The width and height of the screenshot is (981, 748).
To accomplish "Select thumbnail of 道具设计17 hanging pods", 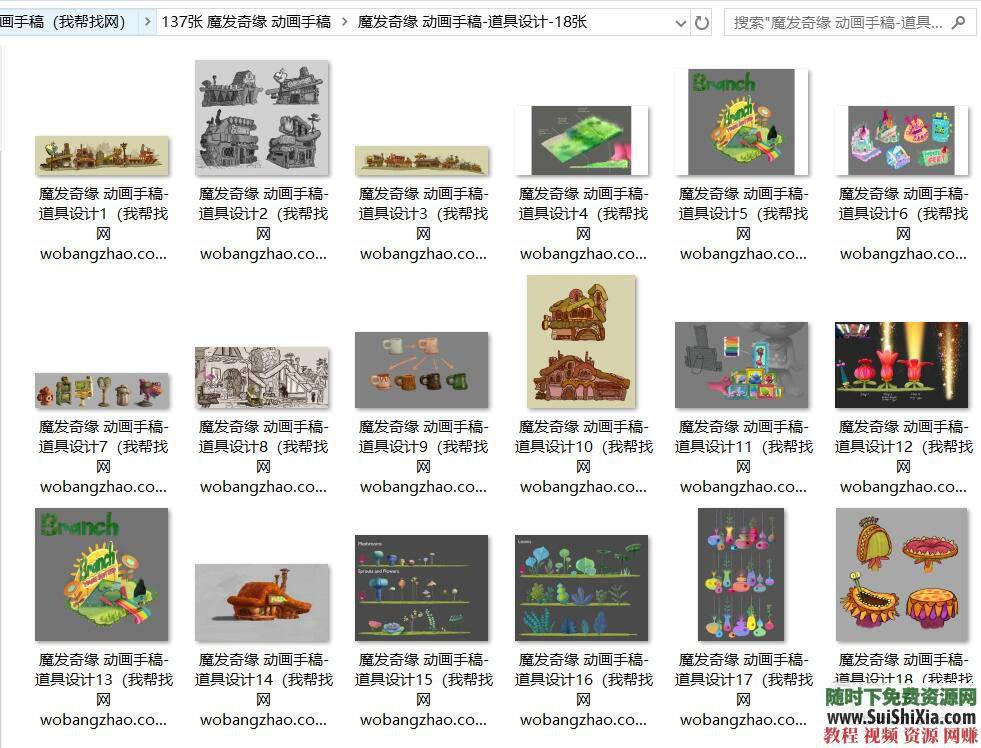I will [741, 574].
